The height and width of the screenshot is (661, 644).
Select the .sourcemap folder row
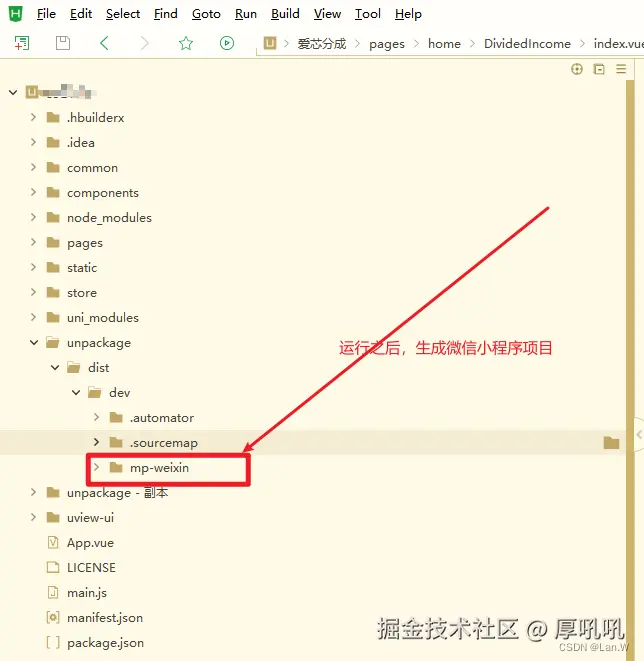tap(313, 442)
